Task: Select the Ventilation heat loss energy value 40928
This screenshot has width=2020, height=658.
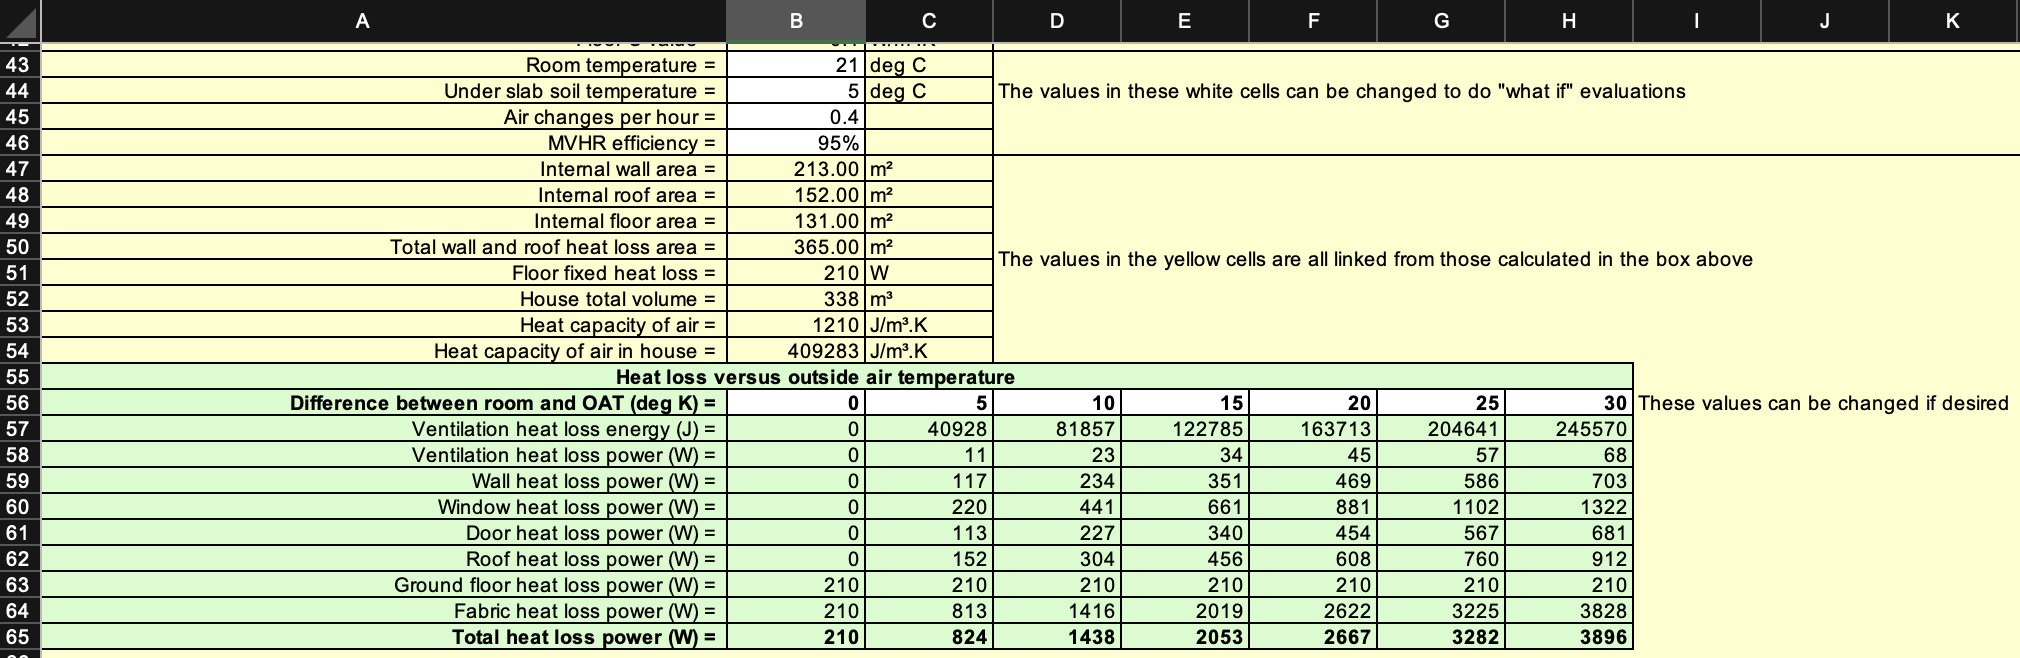Action: pos(928,429)
